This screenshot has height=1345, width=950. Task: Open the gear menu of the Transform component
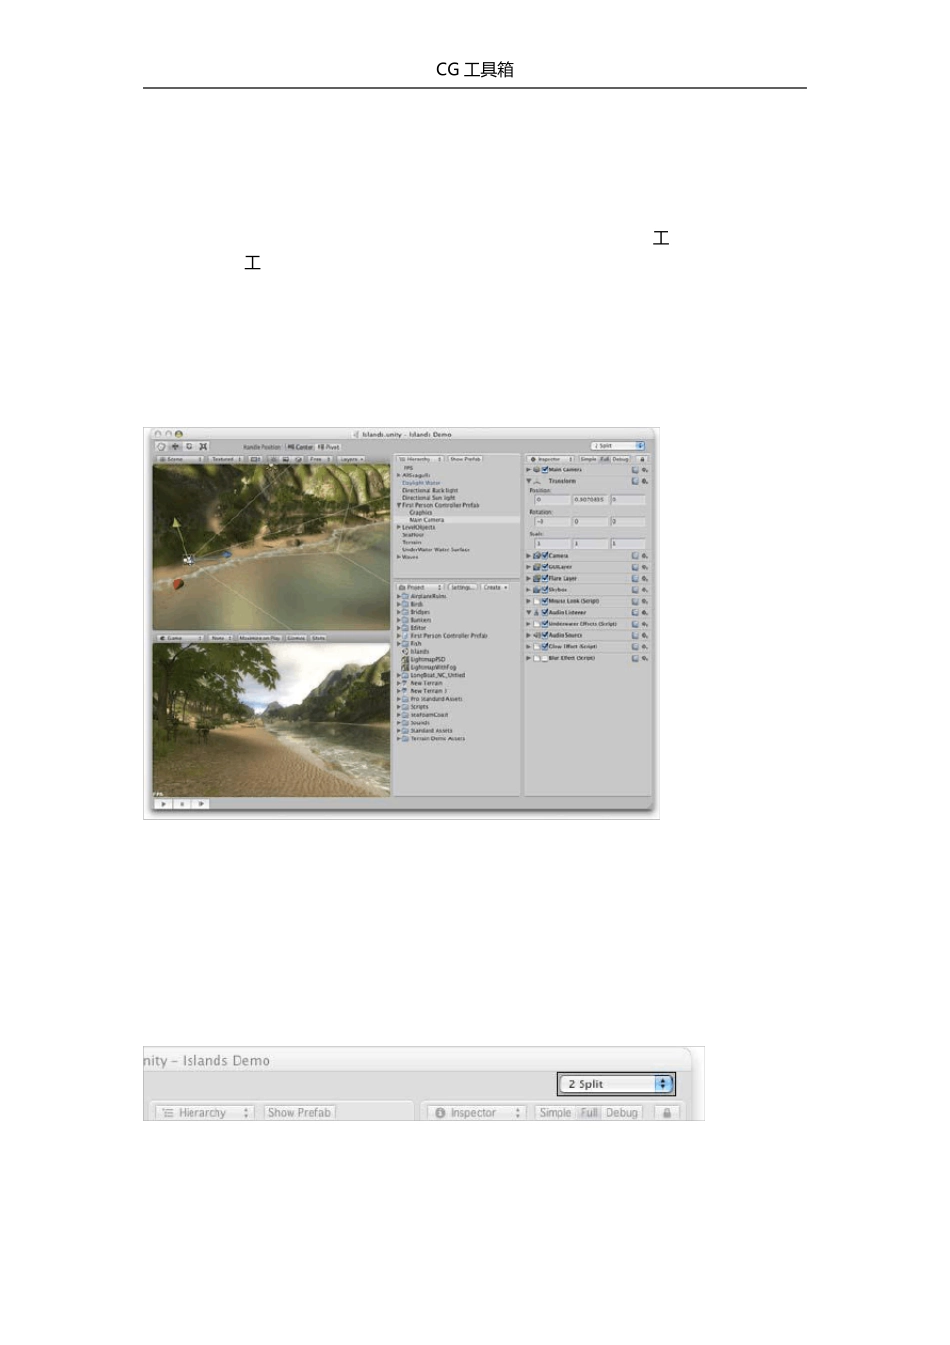tap(645, 481)
